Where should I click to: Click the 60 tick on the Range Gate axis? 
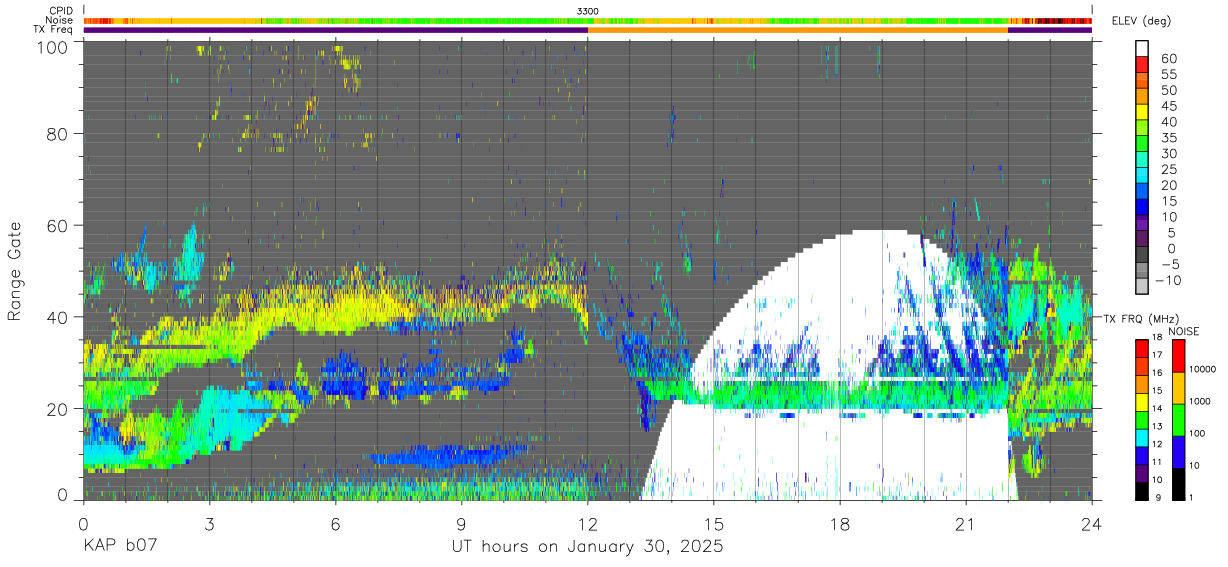[x=57, y=226]
